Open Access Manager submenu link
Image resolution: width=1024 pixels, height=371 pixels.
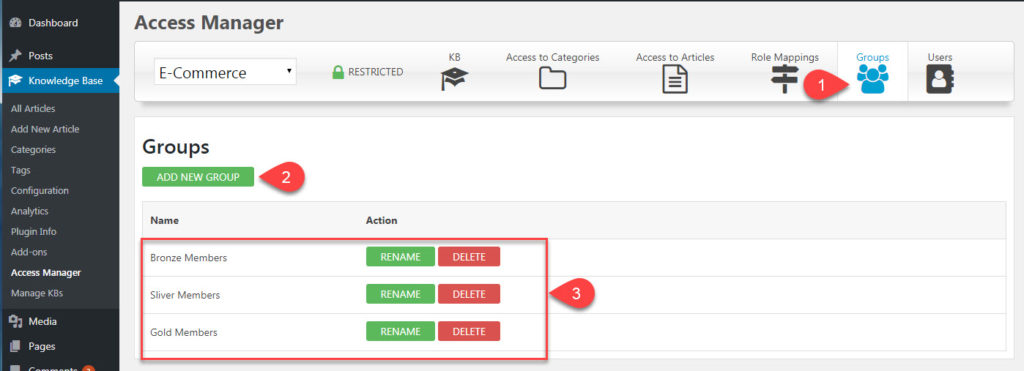[x=46, y=272]
